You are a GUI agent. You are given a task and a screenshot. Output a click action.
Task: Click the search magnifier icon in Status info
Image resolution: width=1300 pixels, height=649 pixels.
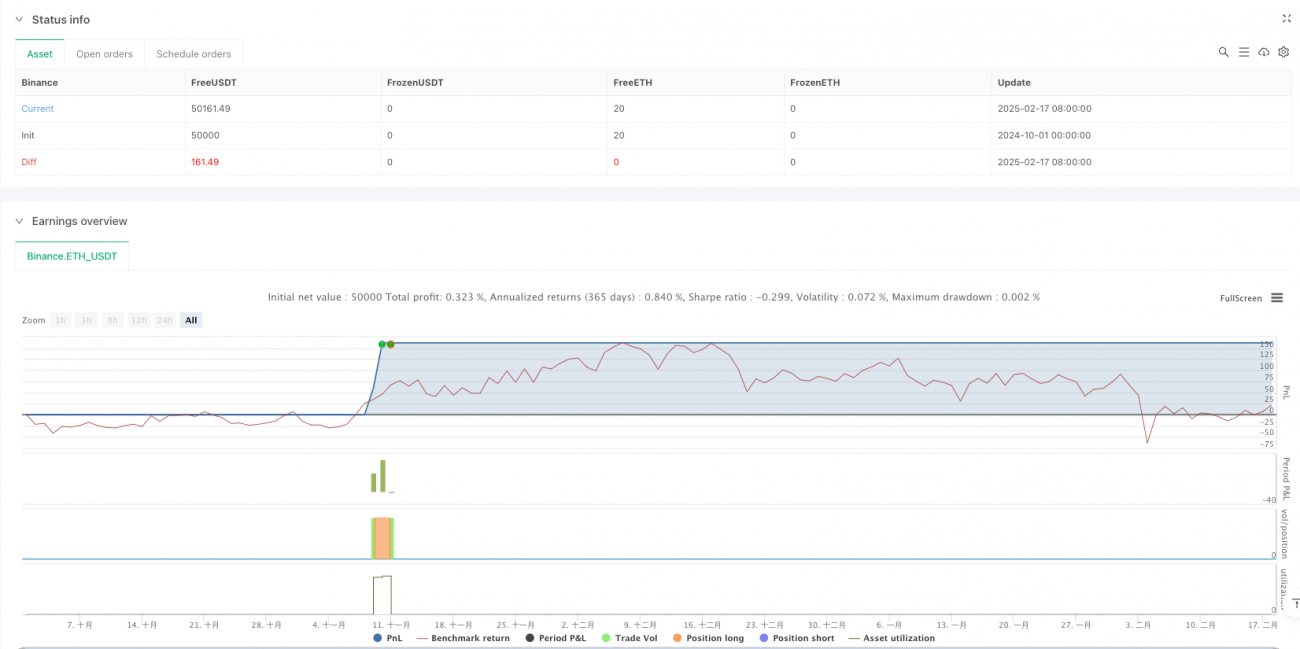click(x=1223, y=52)
